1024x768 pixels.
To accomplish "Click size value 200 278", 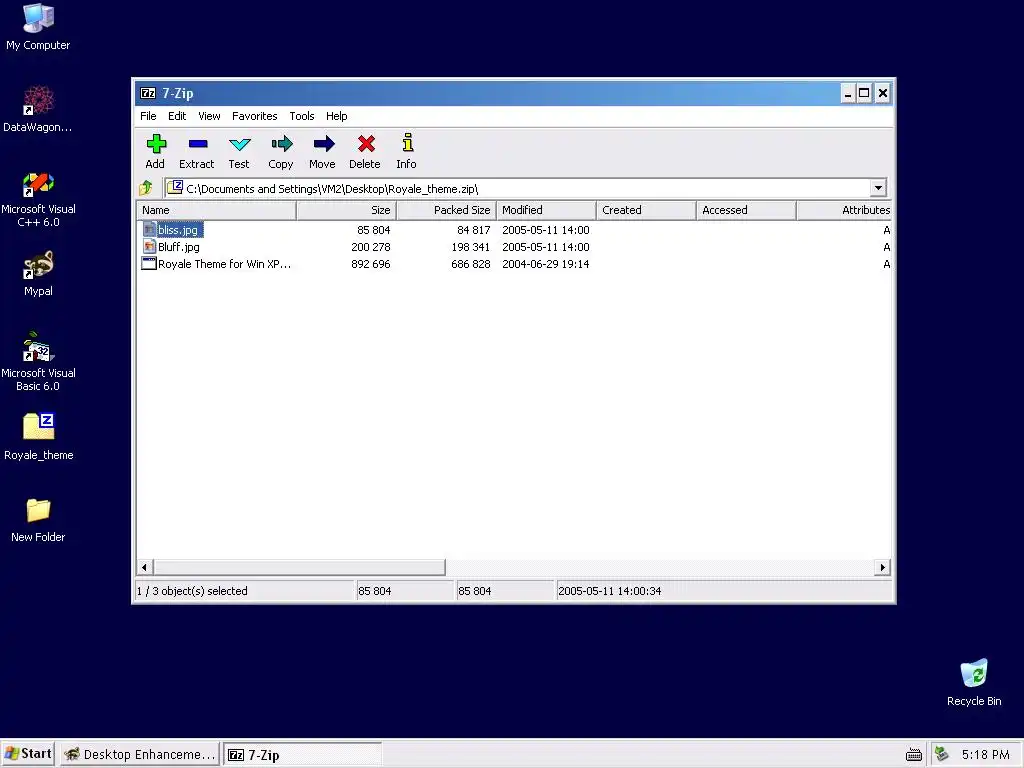I will pos(370,247).
